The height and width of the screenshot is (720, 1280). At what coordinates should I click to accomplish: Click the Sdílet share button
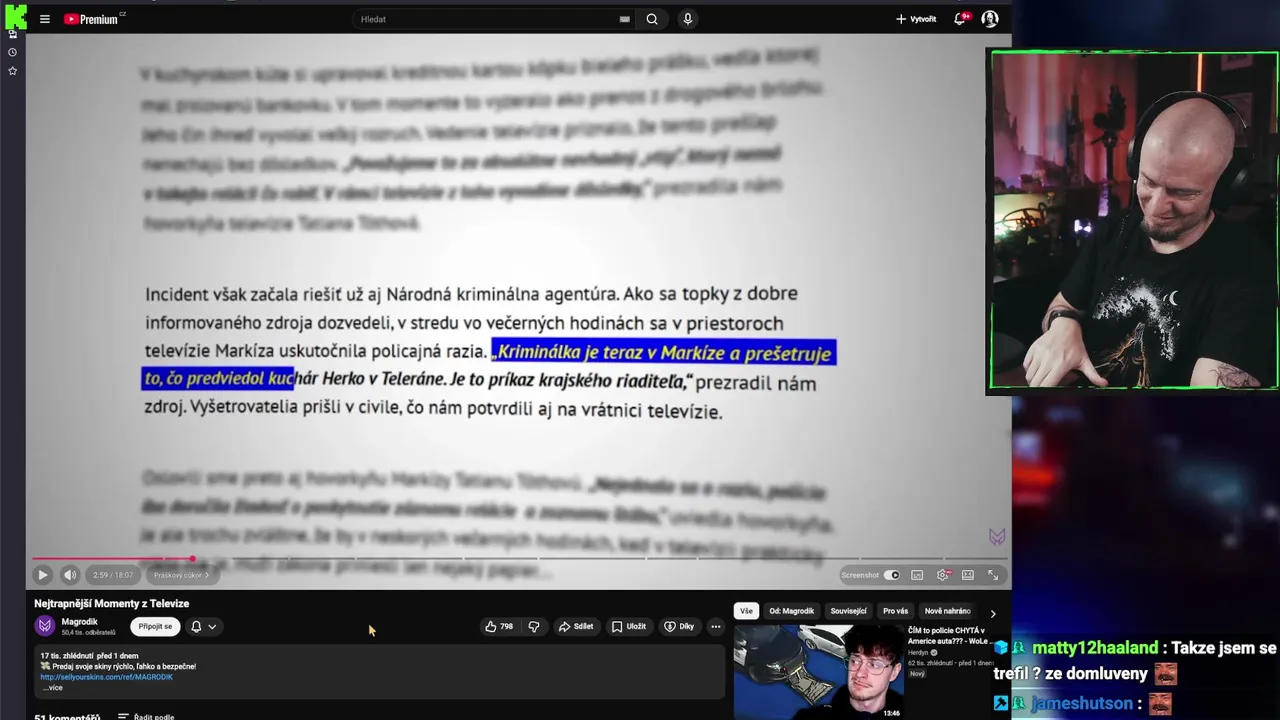(x=576, y=627)
